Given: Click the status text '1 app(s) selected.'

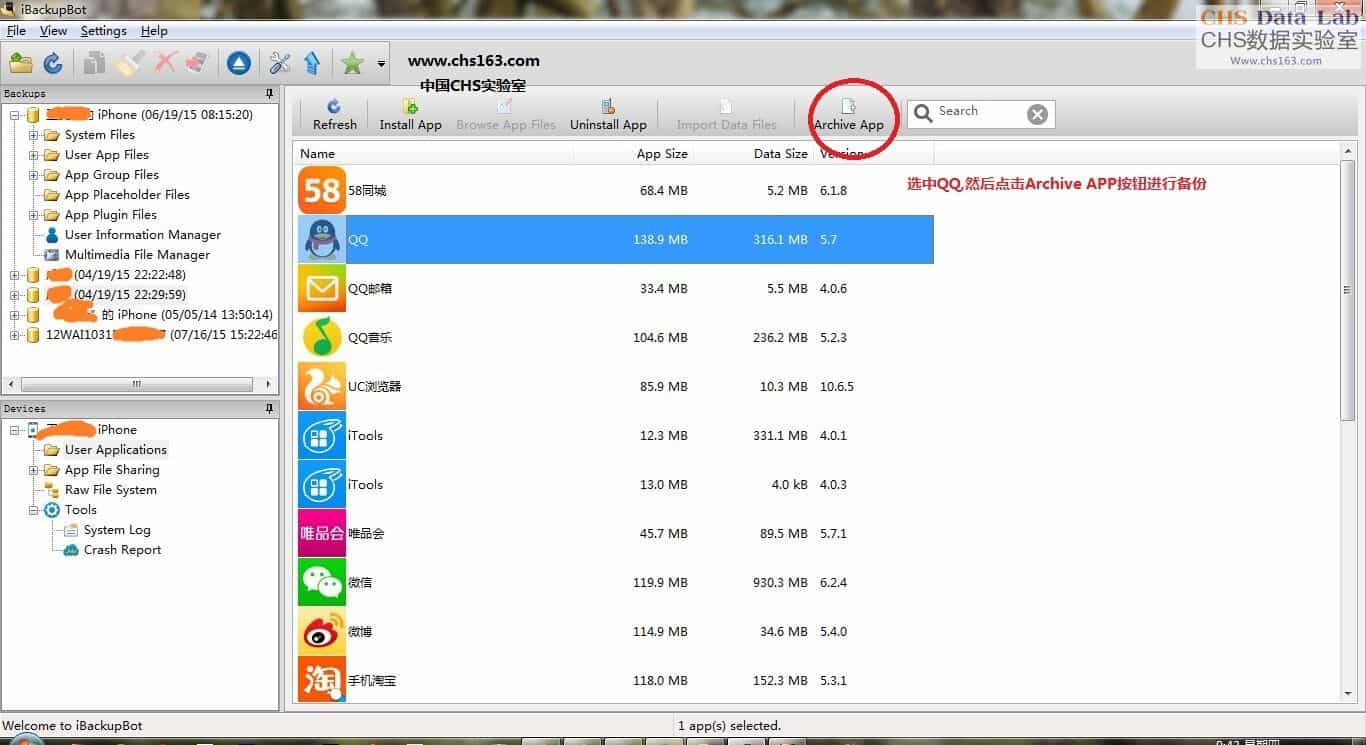Looking at the screenshot, I should click(729, 726).
